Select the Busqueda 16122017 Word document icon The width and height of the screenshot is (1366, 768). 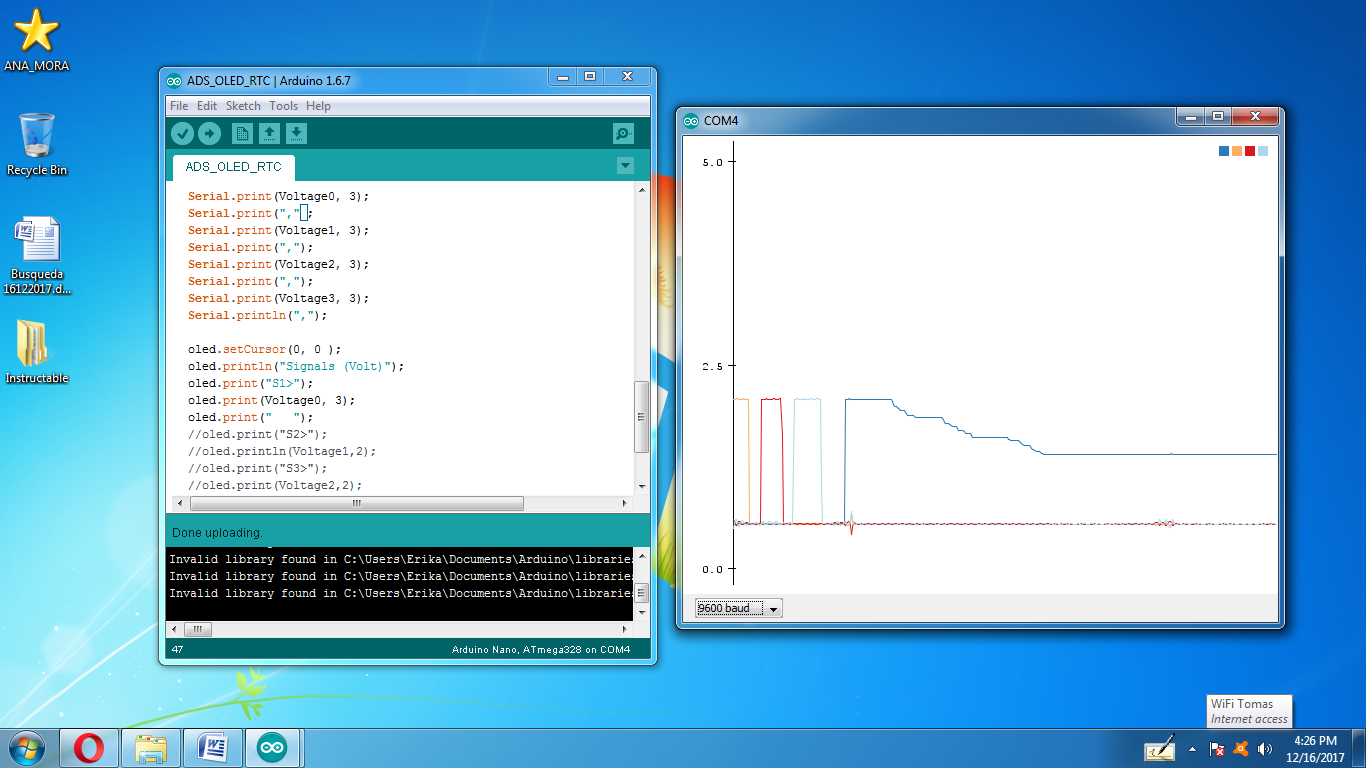click(x=37, y=255)
